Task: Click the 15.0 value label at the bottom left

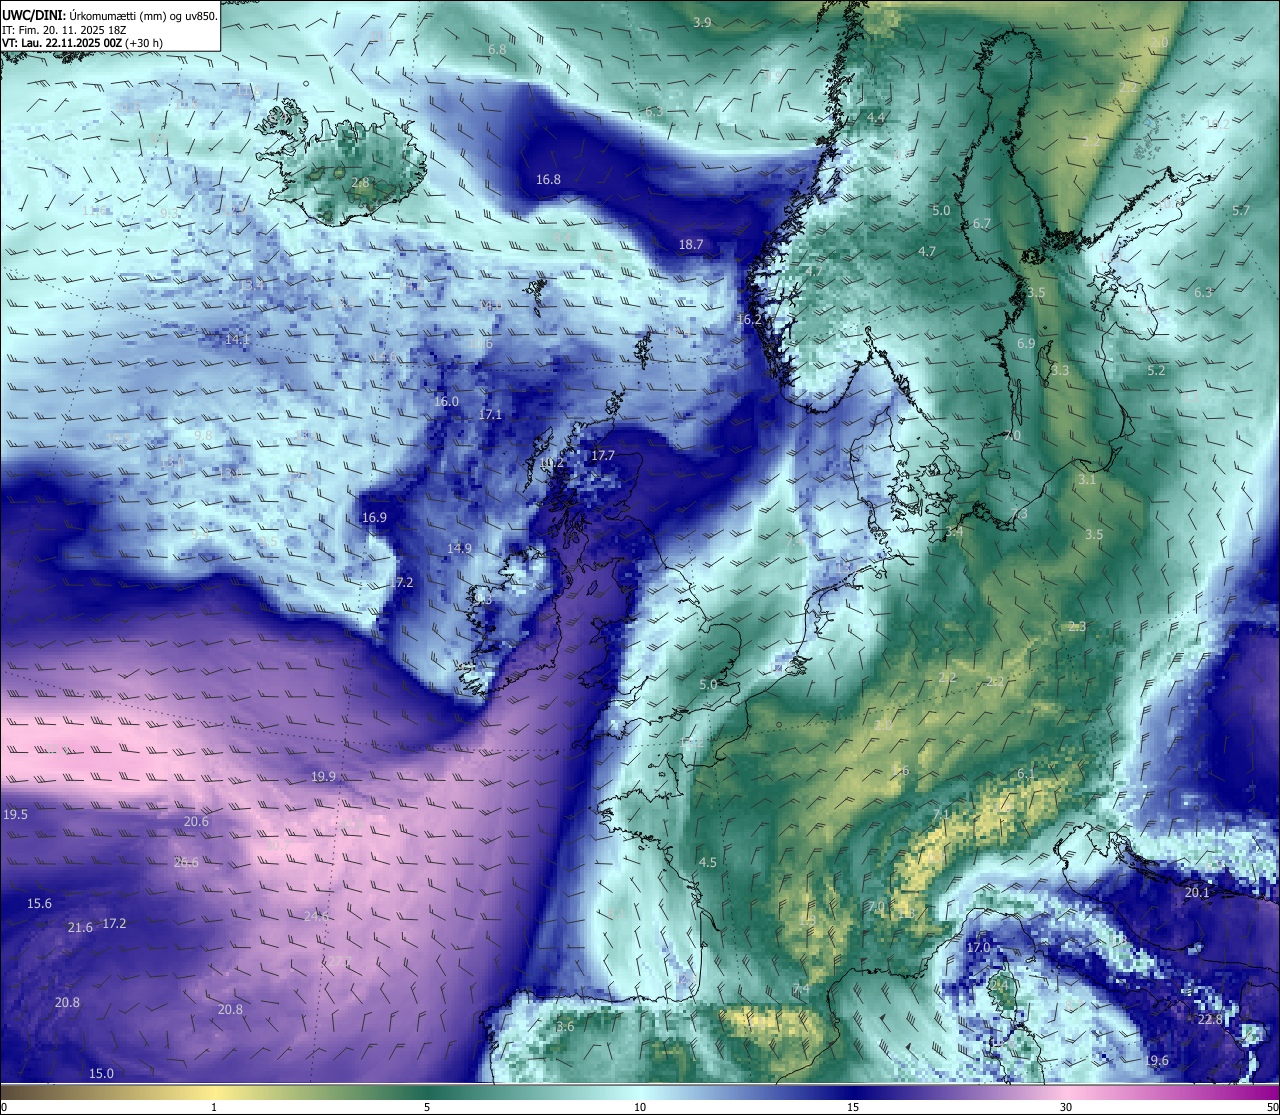Action: (x=101, y=1073)
